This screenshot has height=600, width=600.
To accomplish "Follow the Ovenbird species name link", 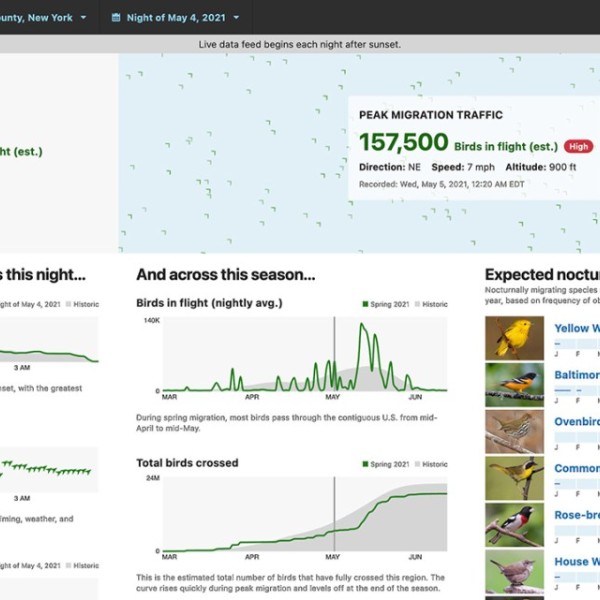I will coord(577,422).
